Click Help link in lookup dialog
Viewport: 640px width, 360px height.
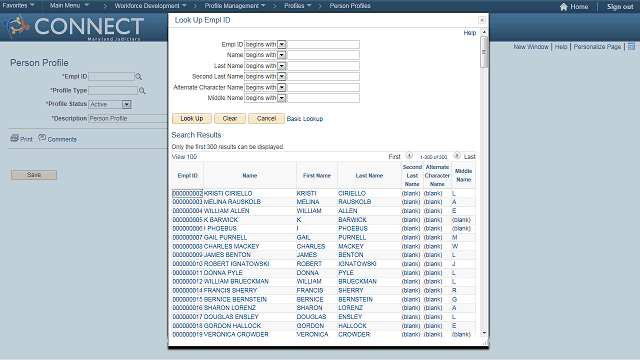point(469,33)
